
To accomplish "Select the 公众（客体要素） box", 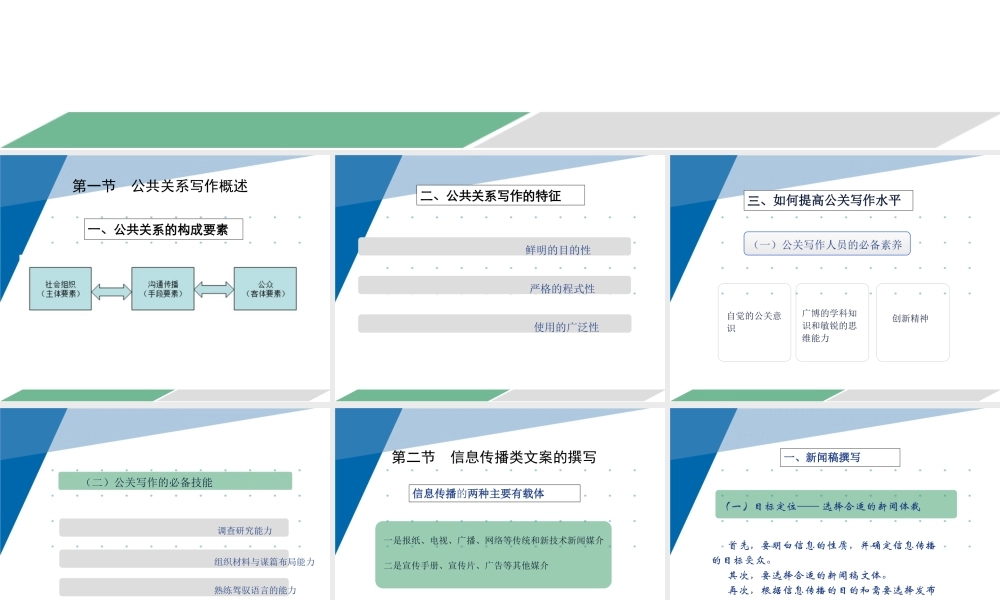I will pyautogui.click(x=263, y=289).
